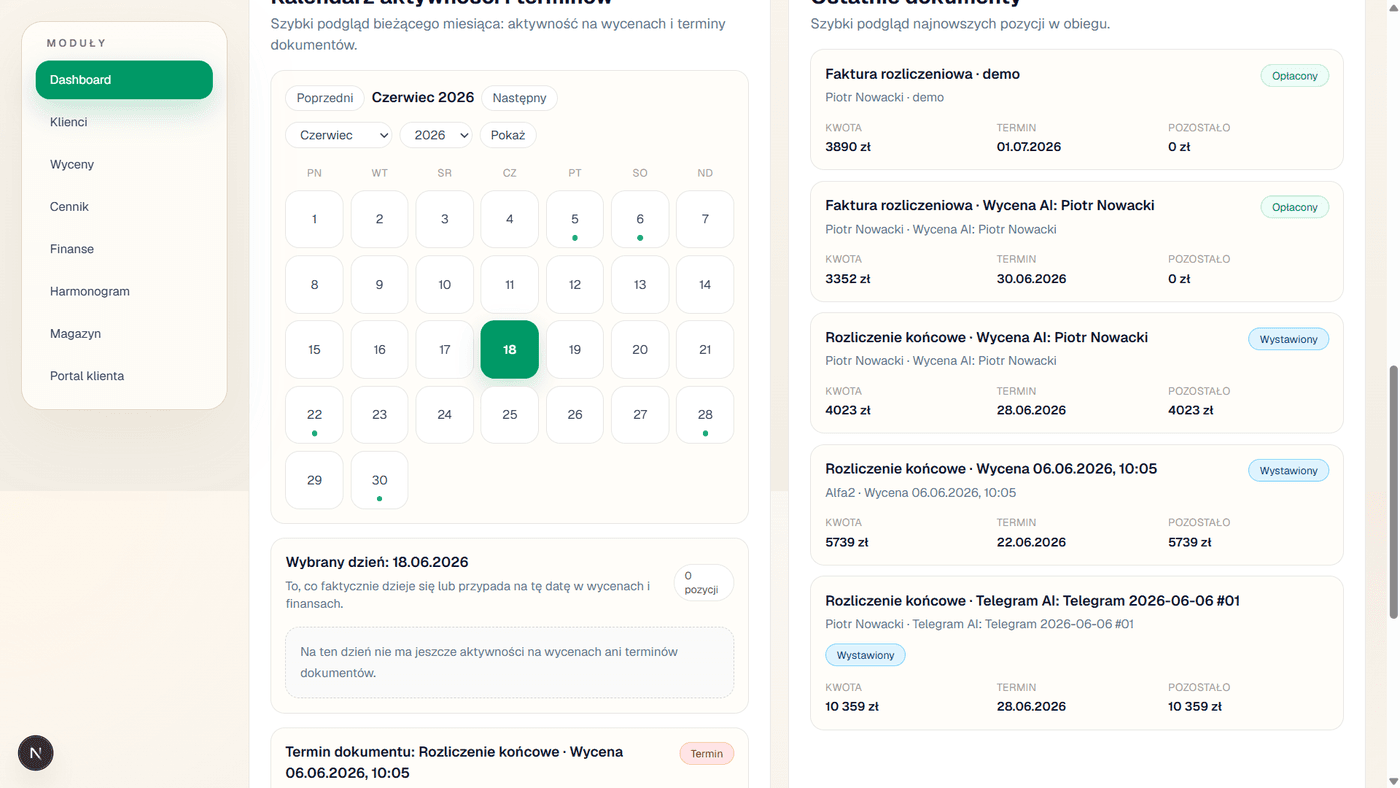Click the Termin badge on the document deadline card

707,754
